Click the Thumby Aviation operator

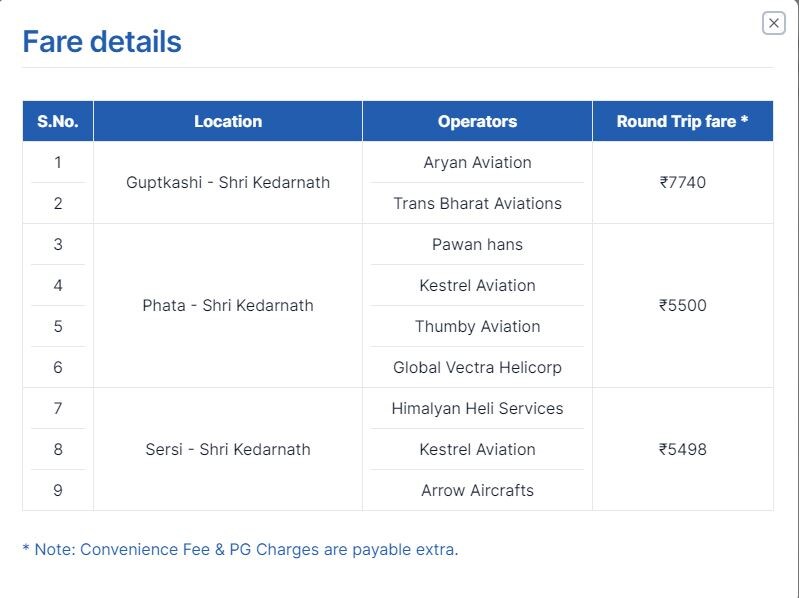477,326
